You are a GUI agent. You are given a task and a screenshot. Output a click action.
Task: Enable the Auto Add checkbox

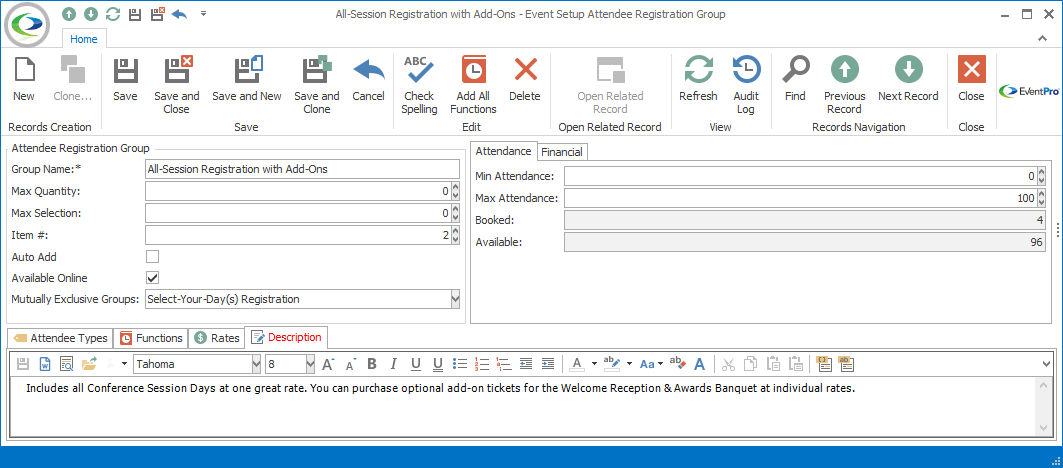click(x=153, y=257)
